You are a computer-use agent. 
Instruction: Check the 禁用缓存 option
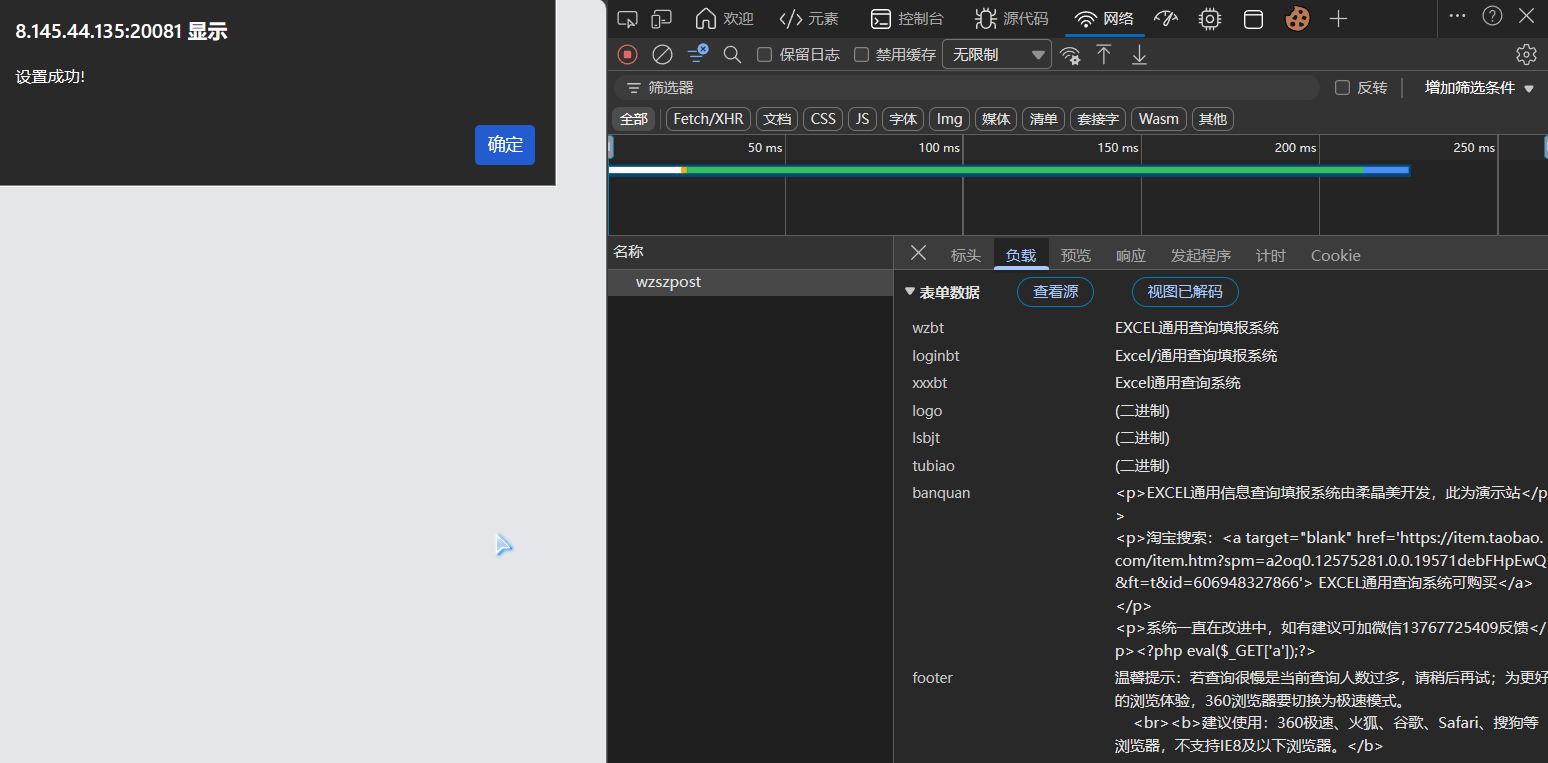(861, 55)
